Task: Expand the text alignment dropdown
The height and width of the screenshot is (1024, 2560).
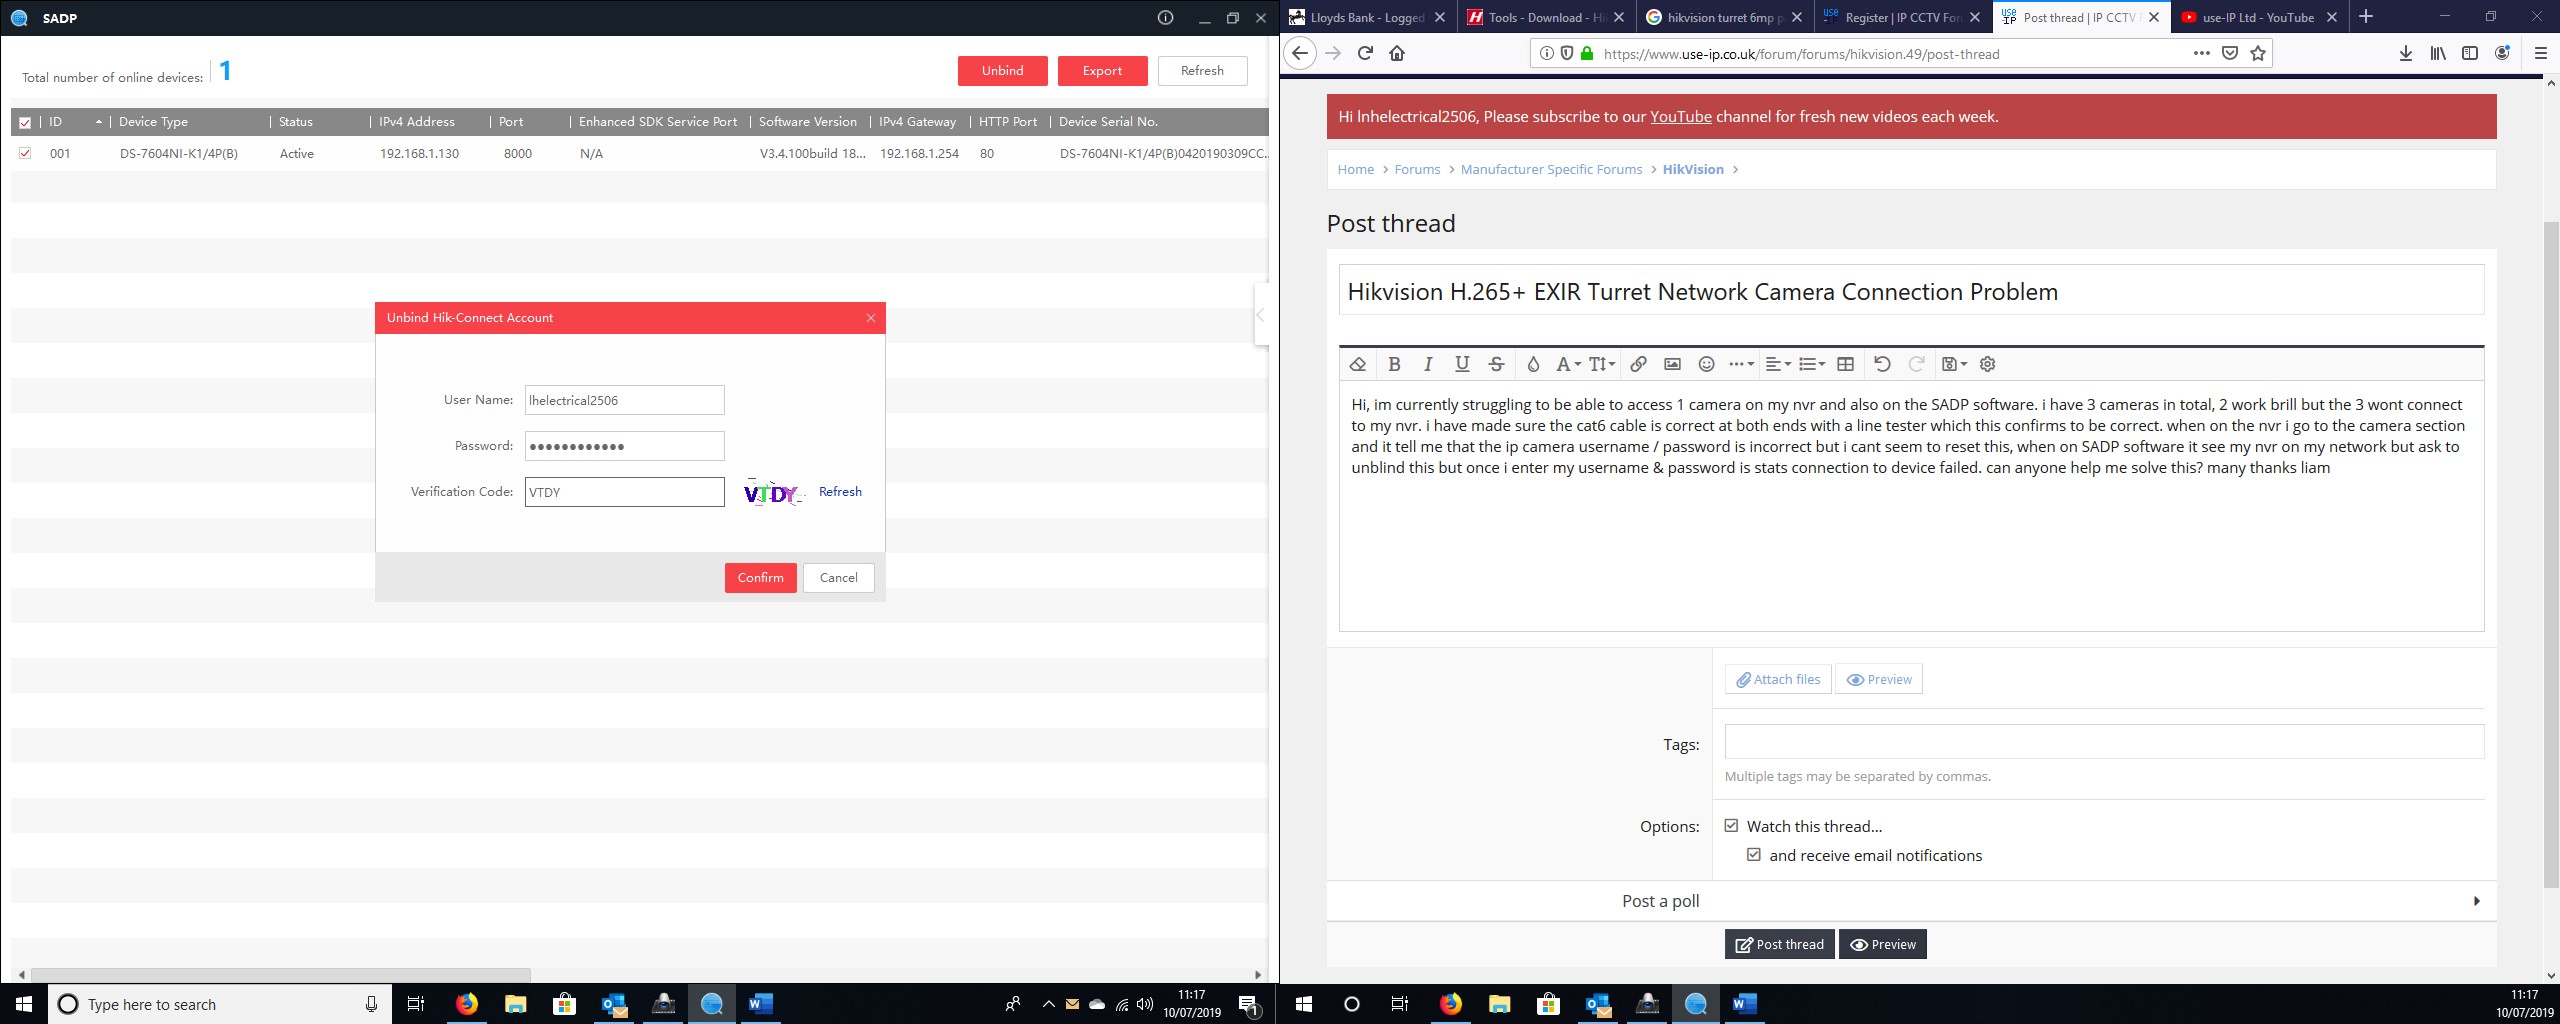Action: coord(1777,364)
